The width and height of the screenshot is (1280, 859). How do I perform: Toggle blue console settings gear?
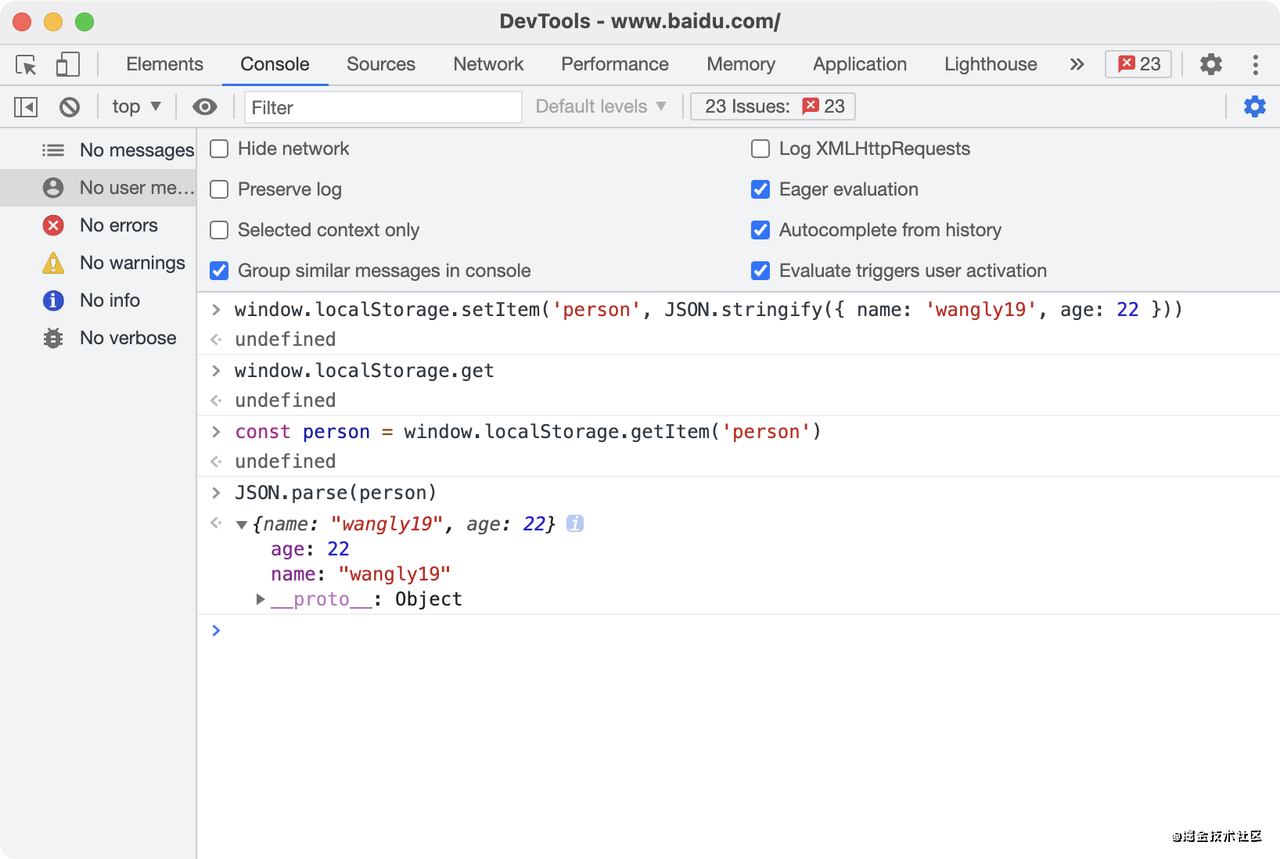(1254, 107)
